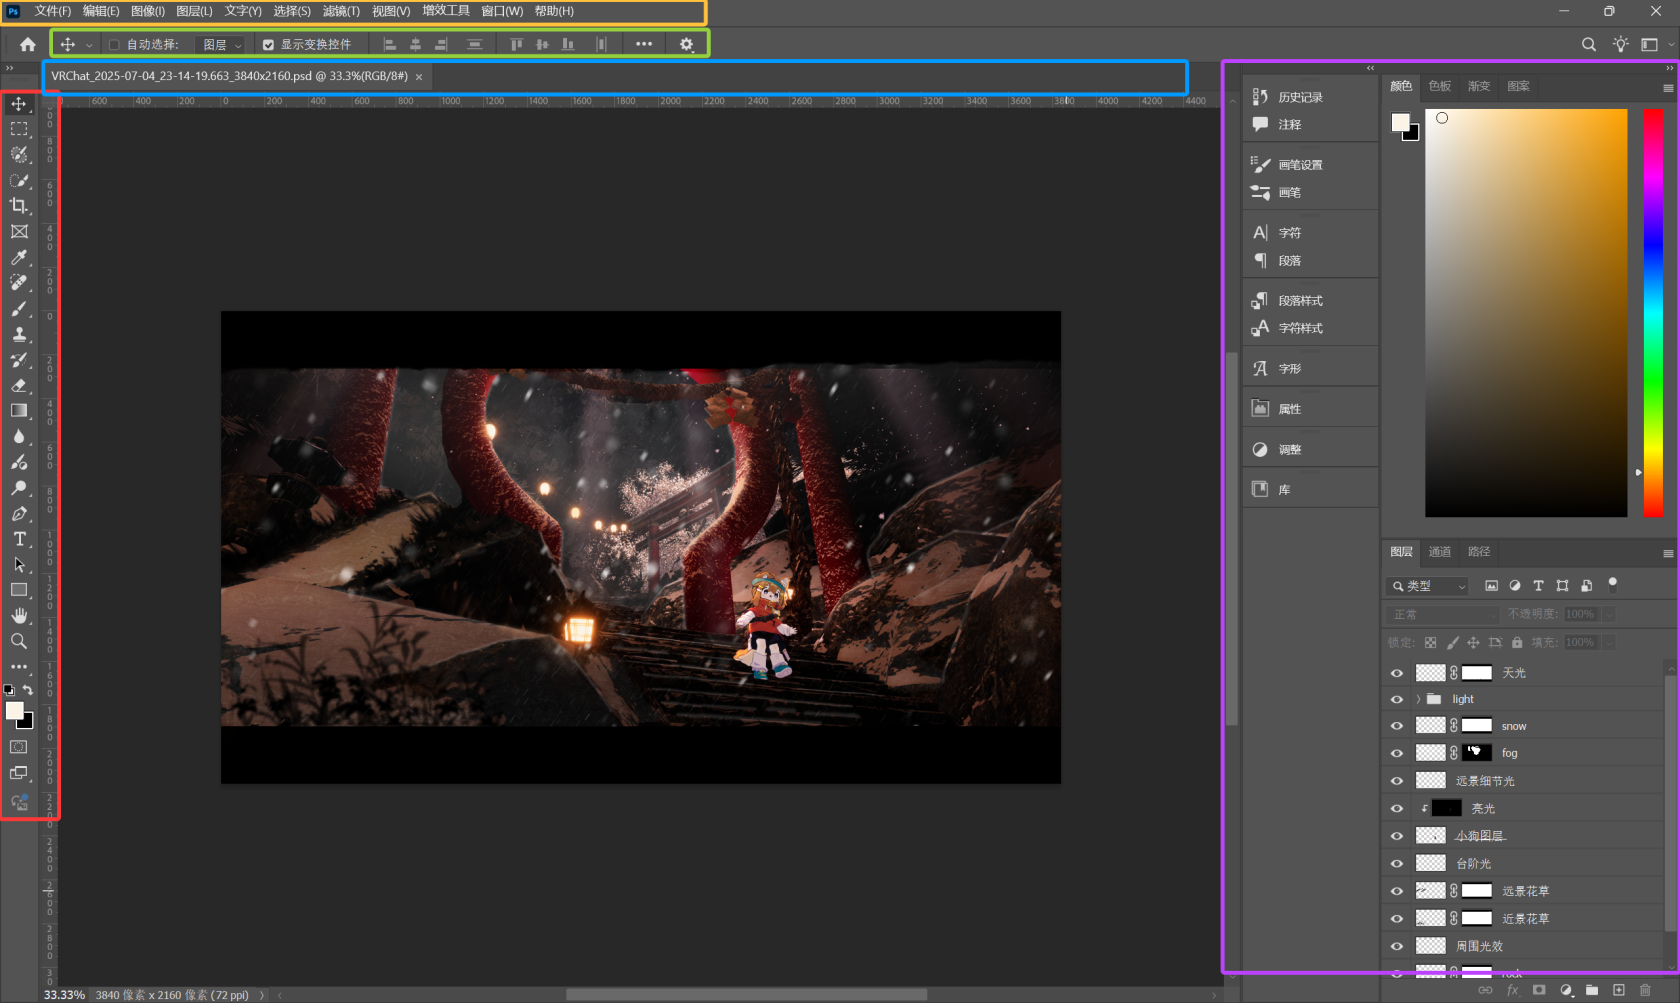The image size is (1680, 1003).
Task: Select the Eyedropper tool
Action: [x=19, y=257]
